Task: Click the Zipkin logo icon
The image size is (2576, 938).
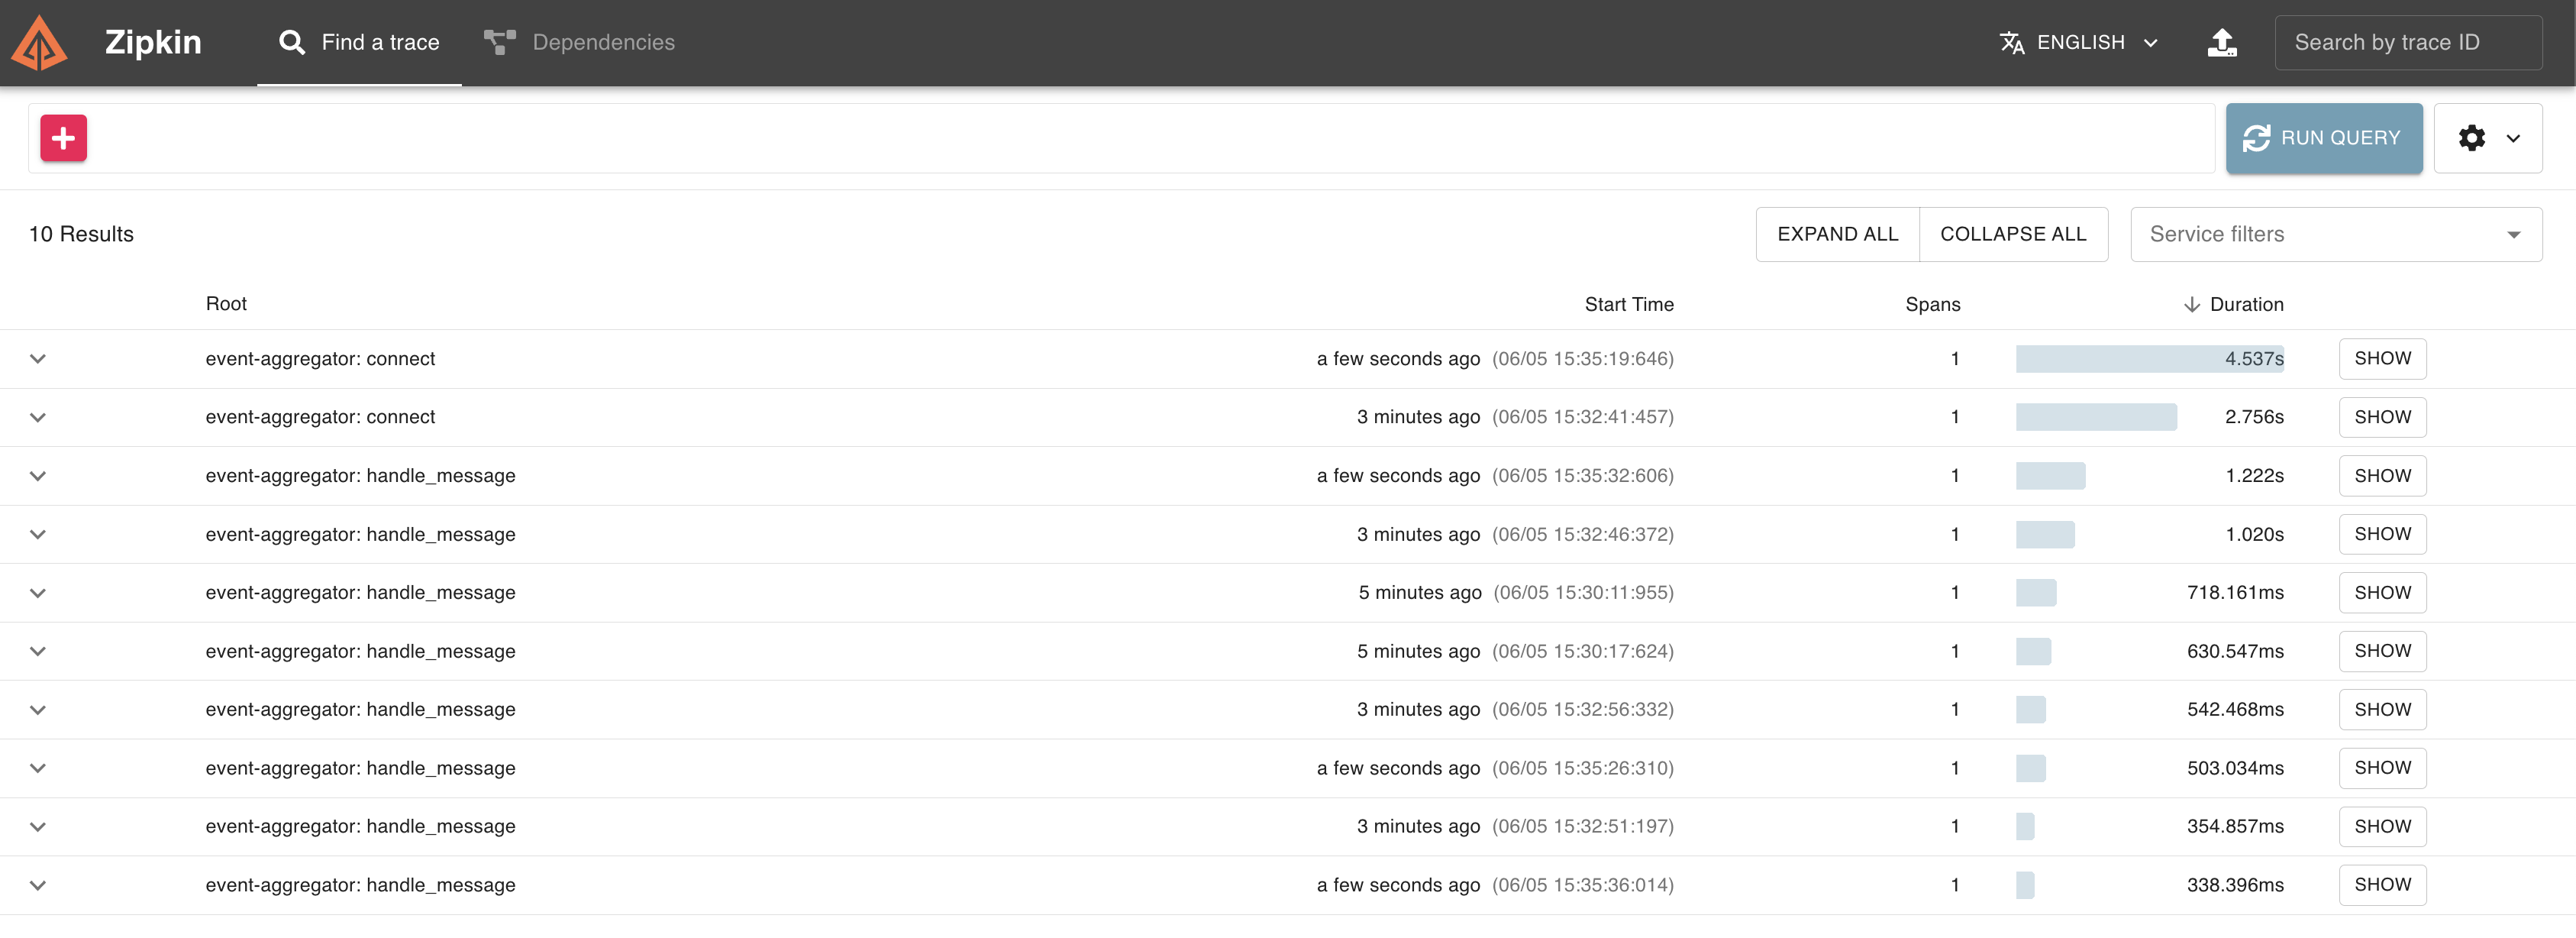Action: (x=38, y=42)
